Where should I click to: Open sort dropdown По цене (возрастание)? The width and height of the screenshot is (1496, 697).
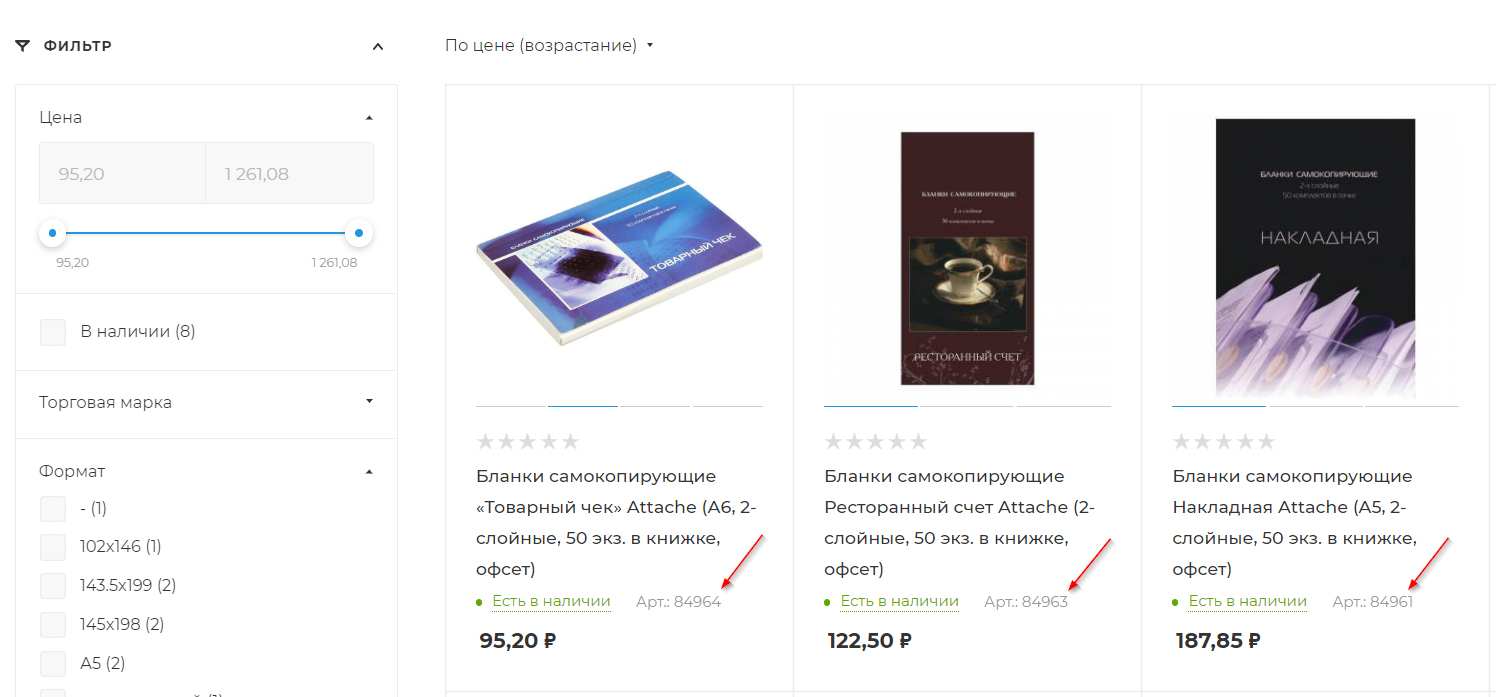coord(549,45)
